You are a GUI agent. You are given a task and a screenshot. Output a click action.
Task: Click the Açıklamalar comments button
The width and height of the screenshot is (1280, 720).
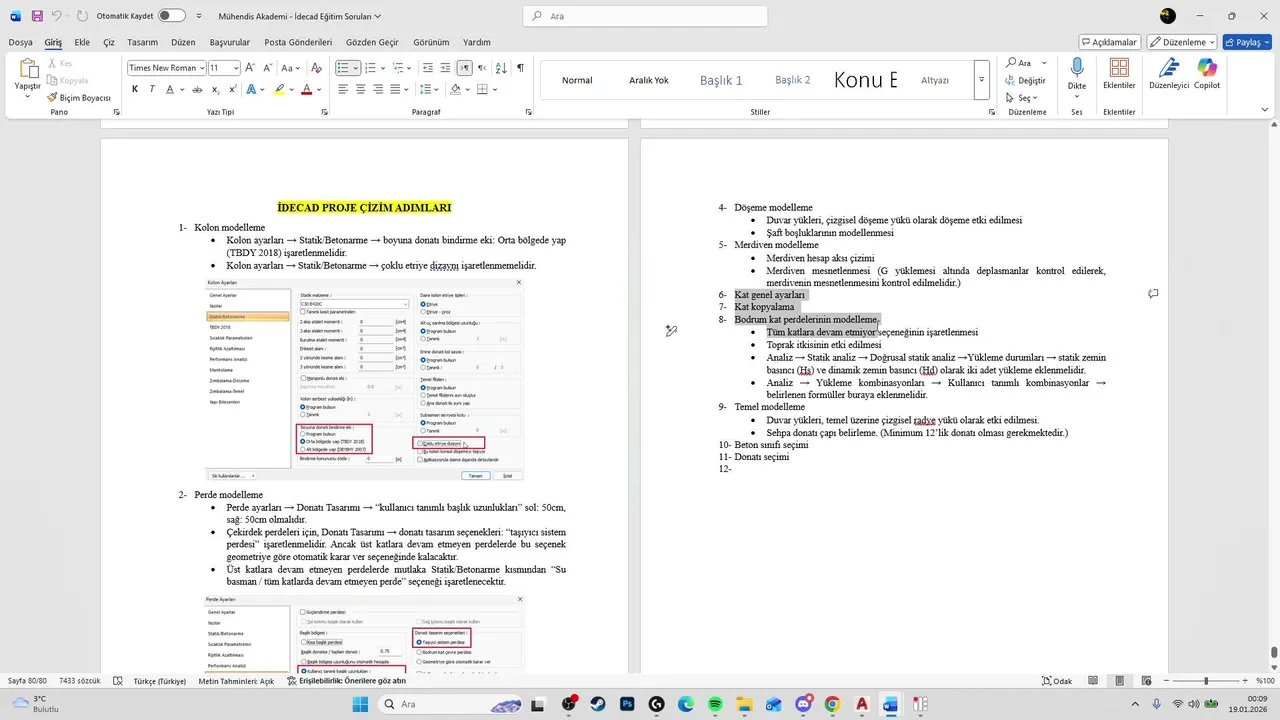point(1110,42)
